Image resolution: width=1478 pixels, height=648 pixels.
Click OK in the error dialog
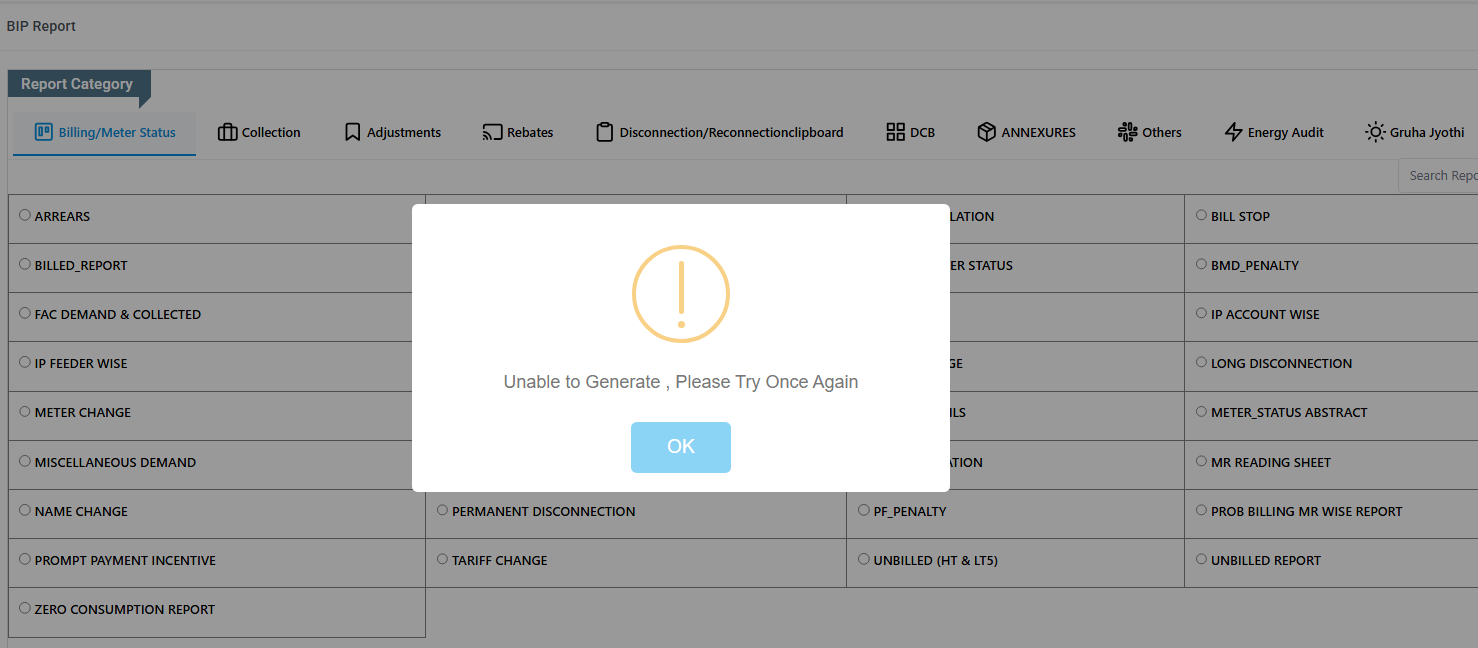tap(680, 447)
